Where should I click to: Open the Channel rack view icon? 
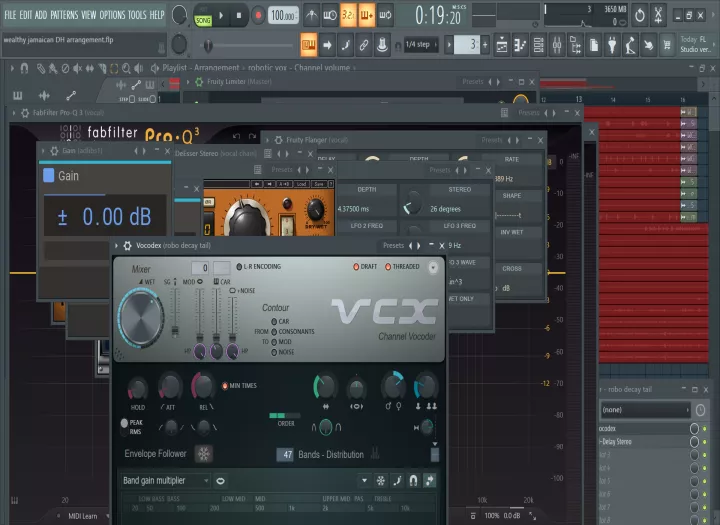[x=538, y=45]
